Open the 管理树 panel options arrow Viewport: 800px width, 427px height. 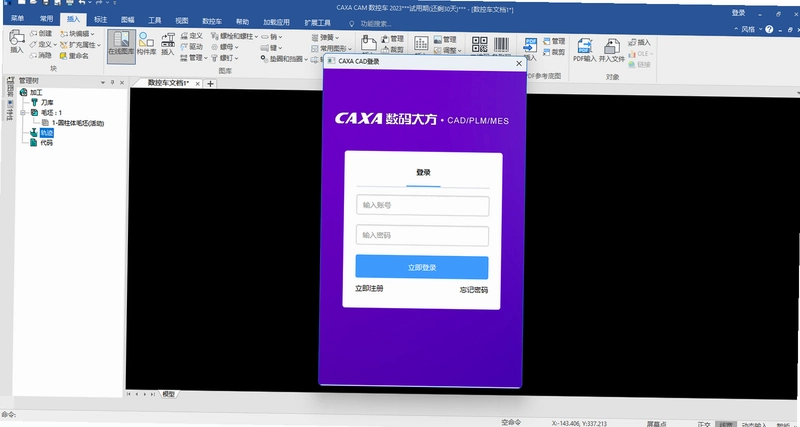[x=103, y=82]
